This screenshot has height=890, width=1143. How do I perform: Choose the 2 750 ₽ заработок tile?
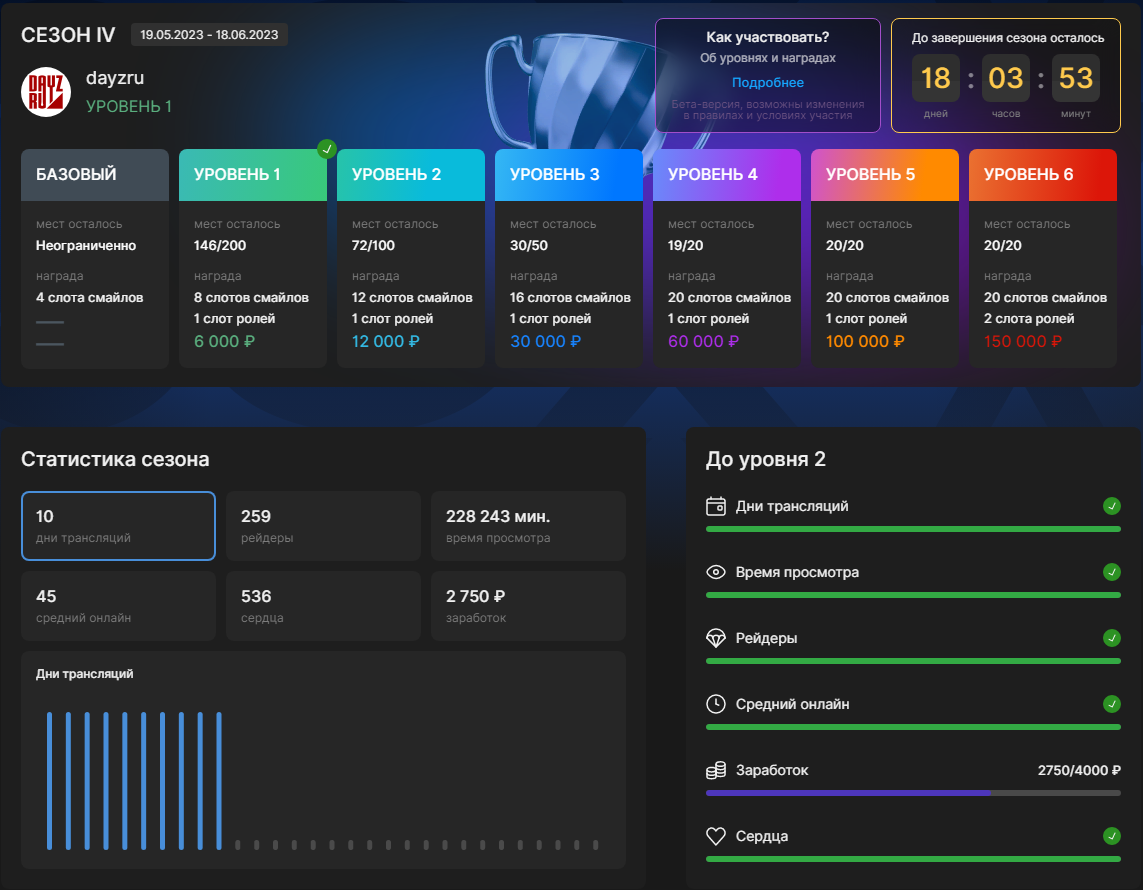click(x=528, y=606)
